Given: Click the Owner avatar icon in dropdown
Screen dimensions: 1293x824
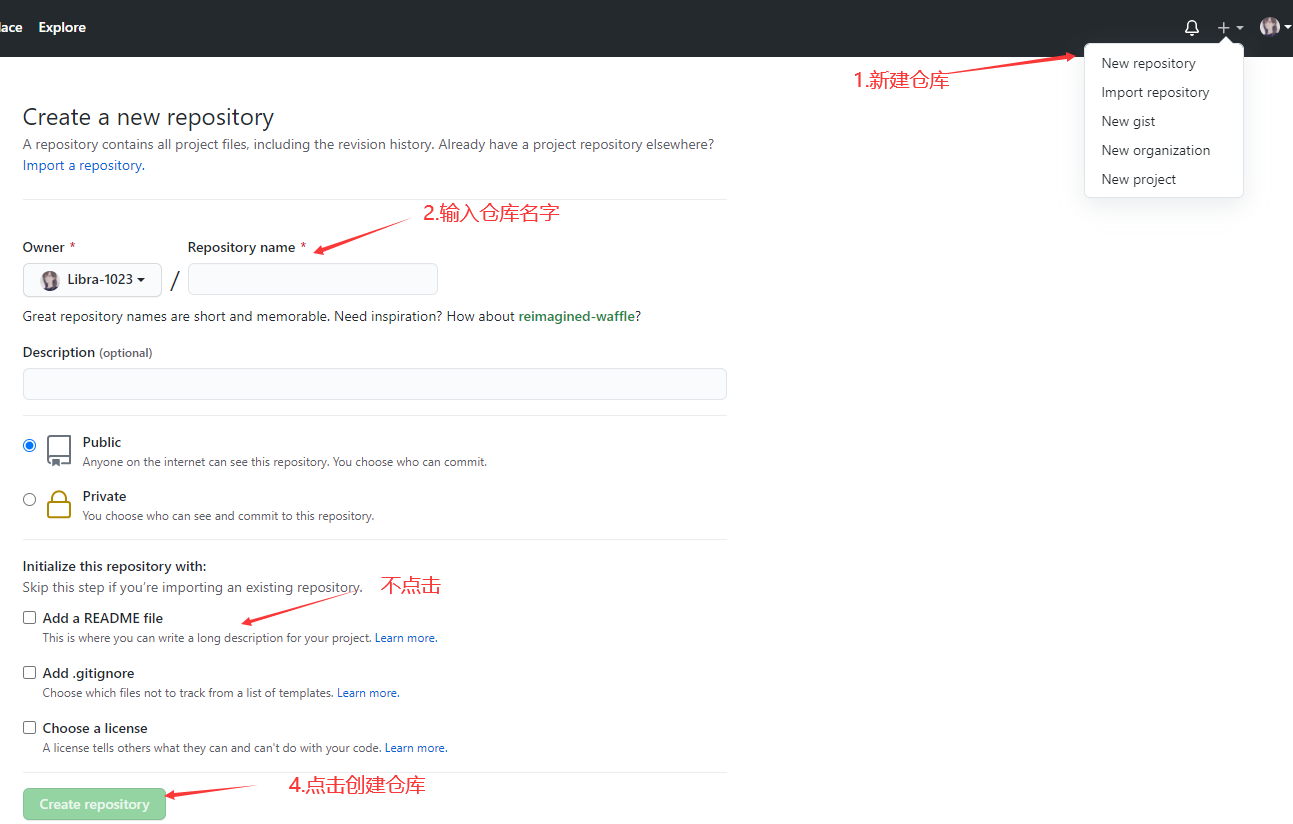Looking at the screenshot, I should (50, 280).
